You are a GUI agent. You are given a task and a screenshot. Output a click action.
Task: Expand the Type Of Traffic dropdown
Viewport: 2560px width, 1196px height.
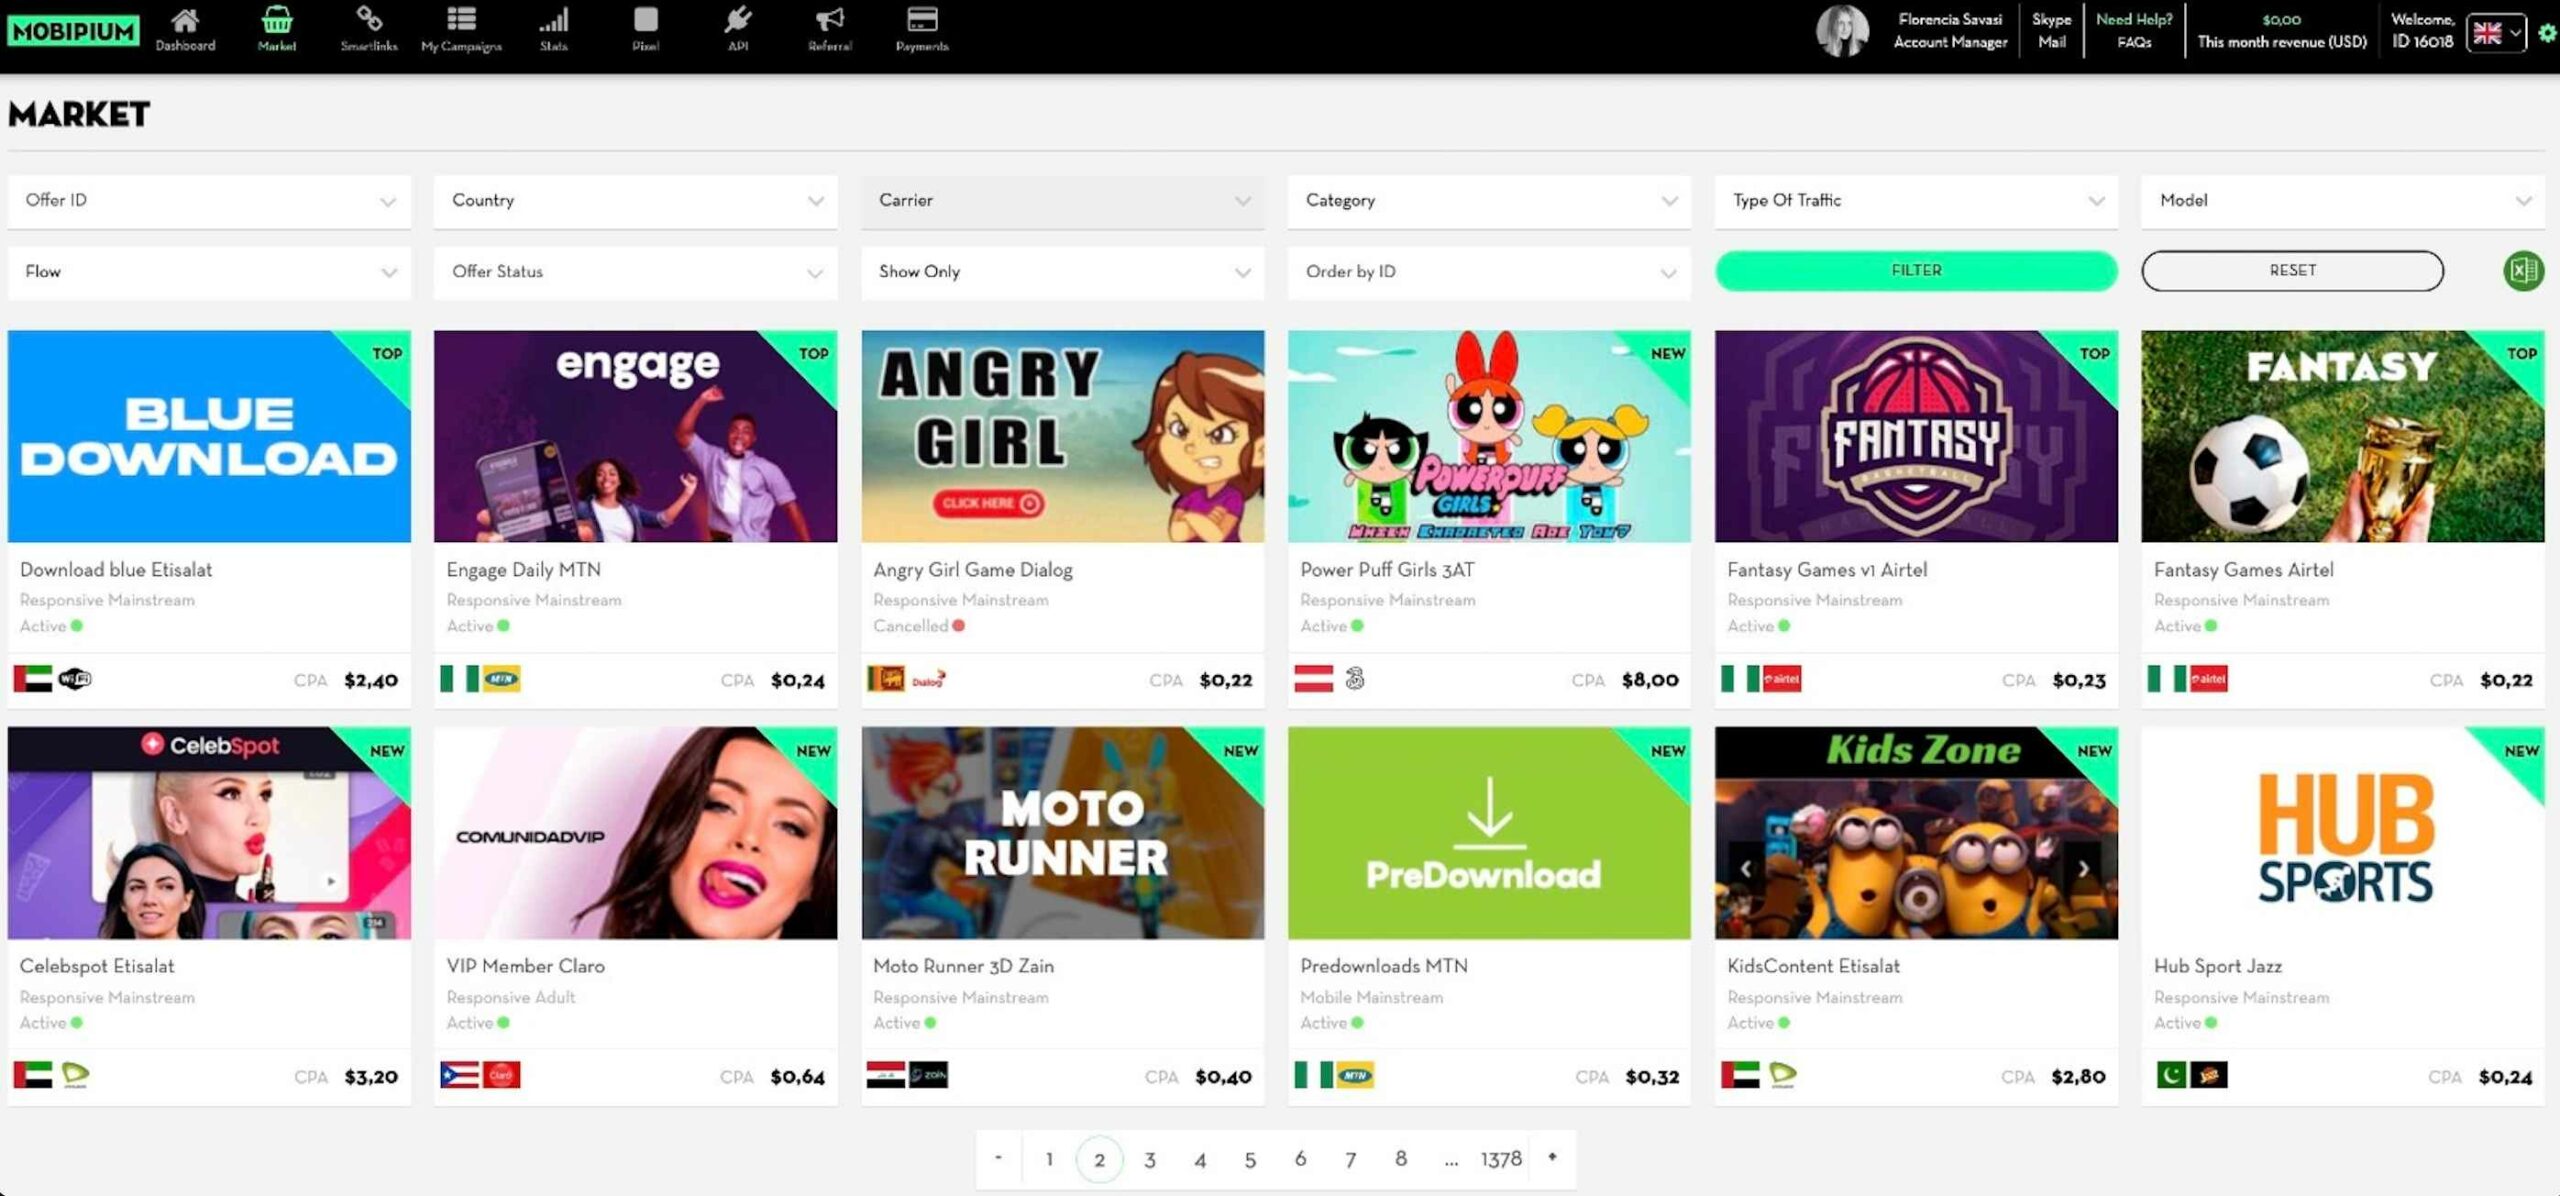[1916, 201]
